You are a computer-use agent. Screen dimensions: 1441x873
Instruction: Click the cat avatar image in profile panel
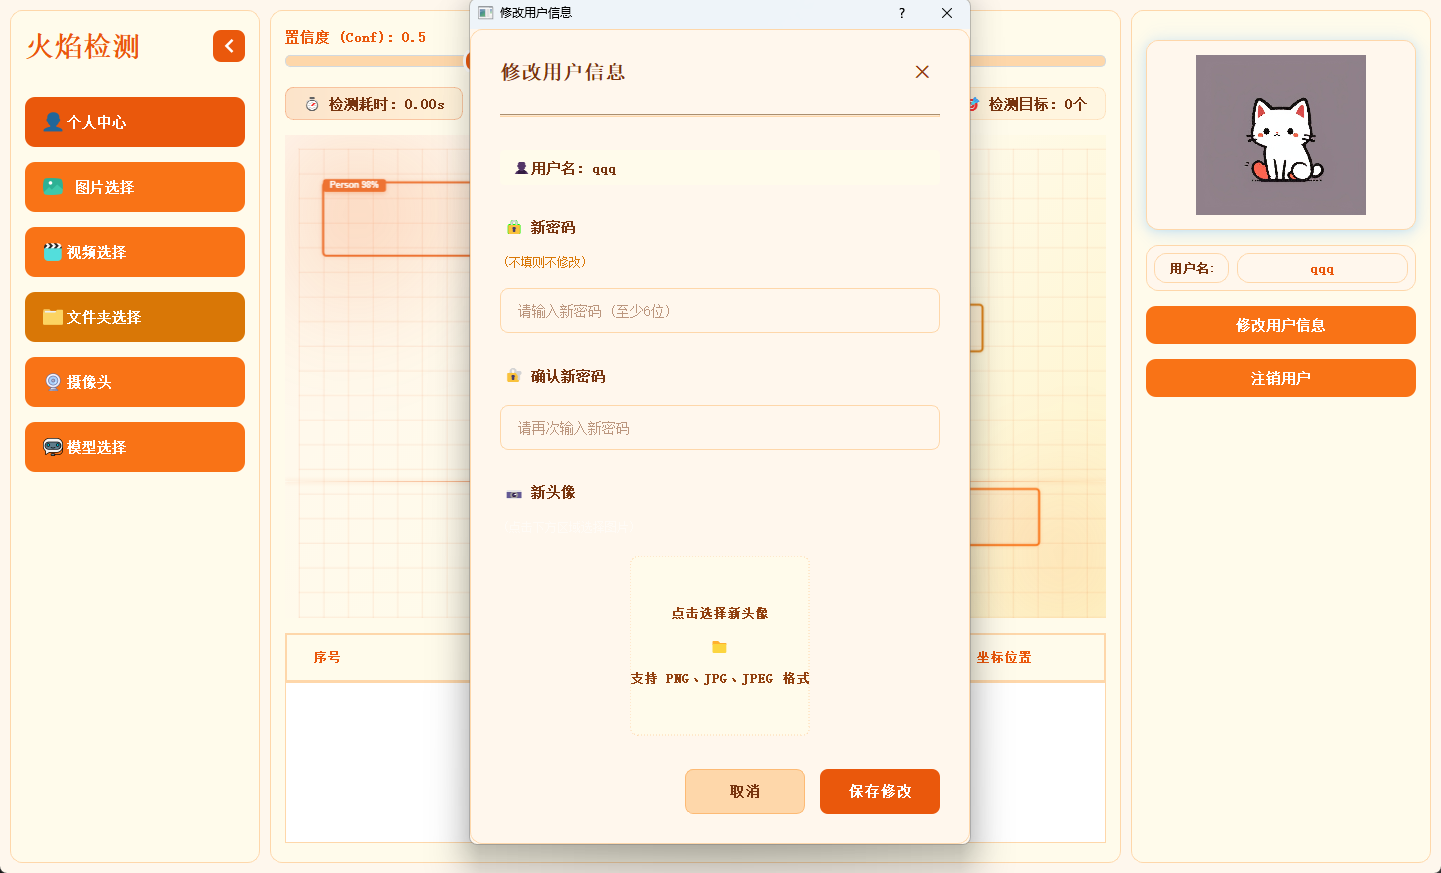(x=1281, y=135)
